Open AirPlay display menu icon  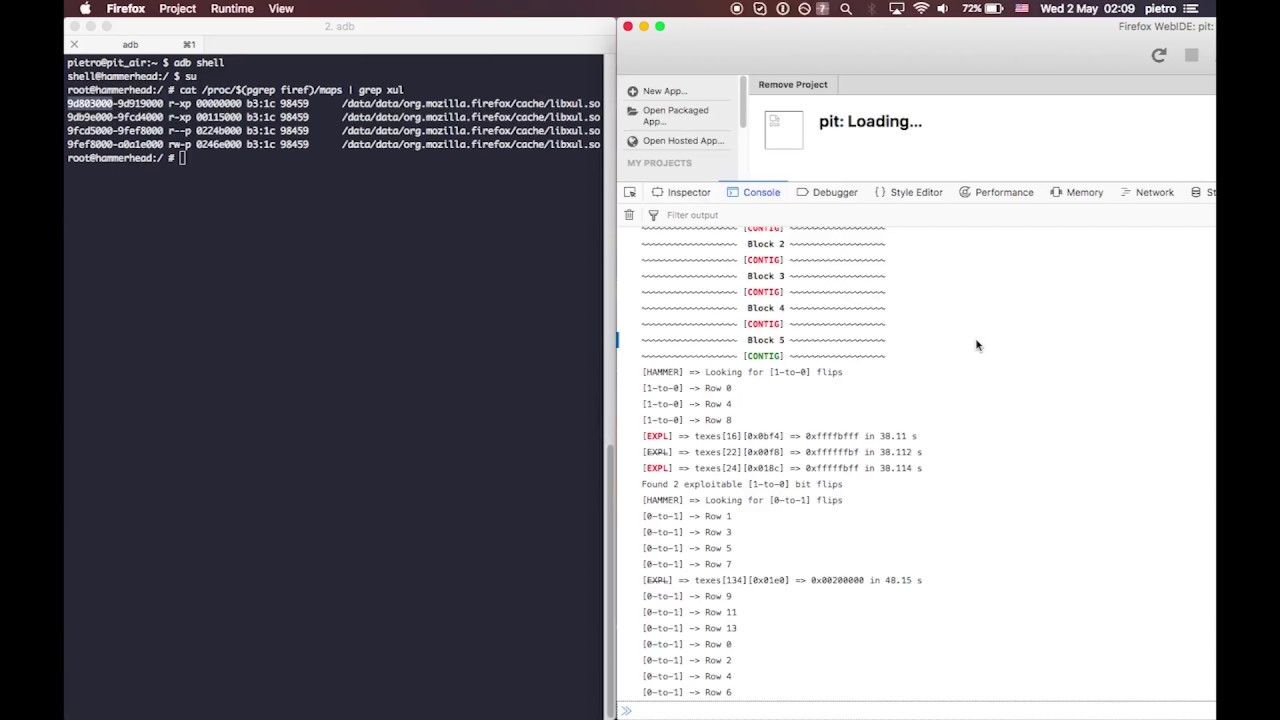coord(897,8)
